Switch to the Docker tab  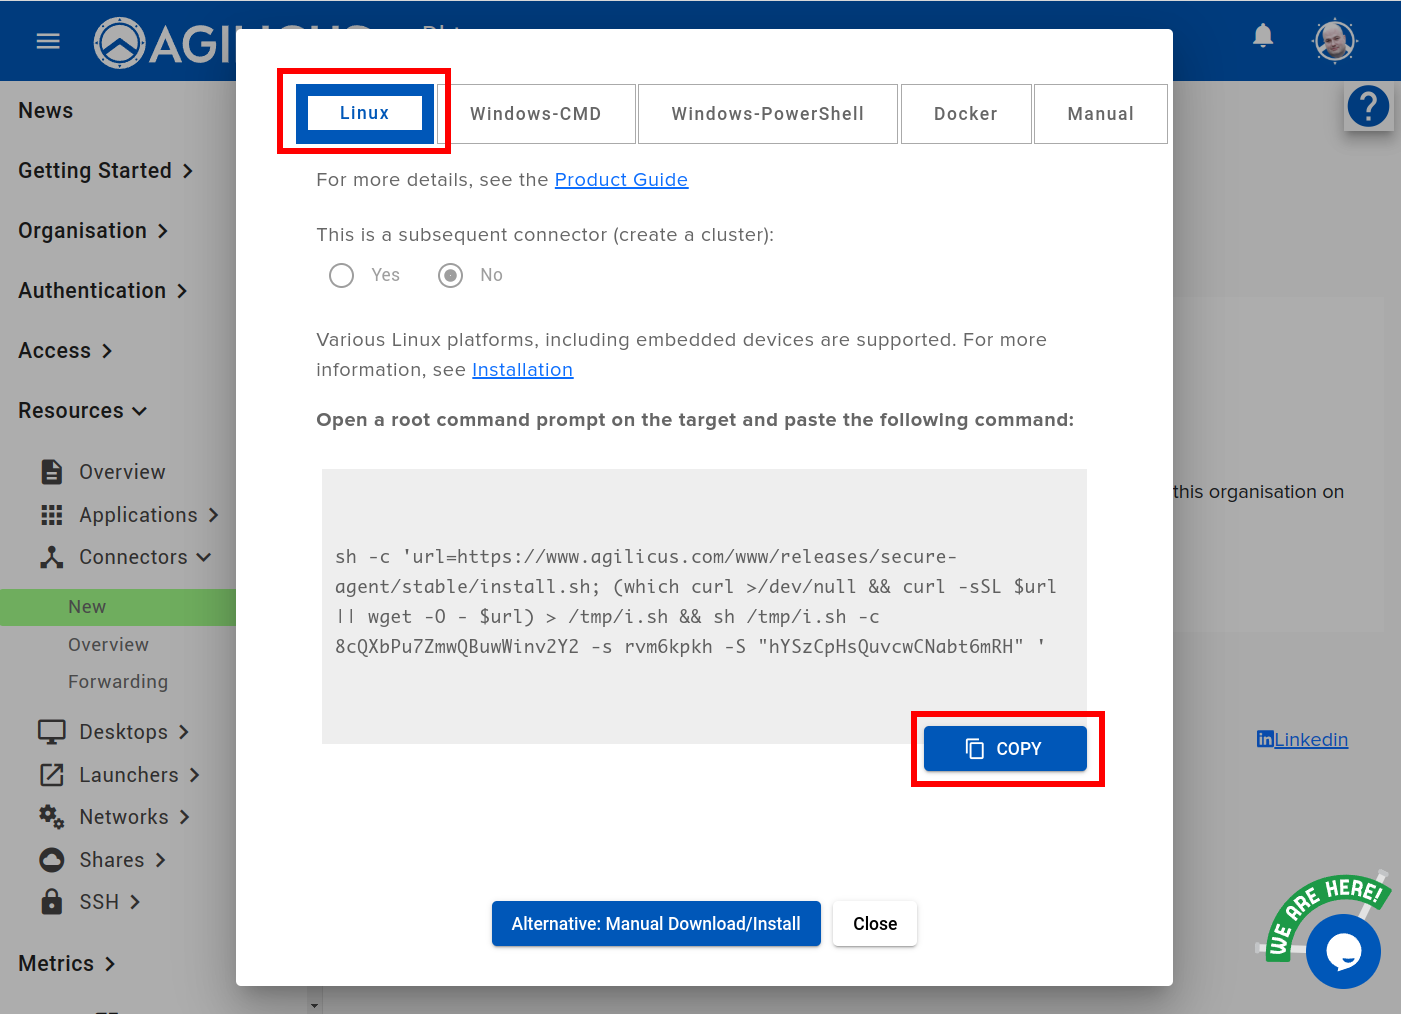(965, 114)
